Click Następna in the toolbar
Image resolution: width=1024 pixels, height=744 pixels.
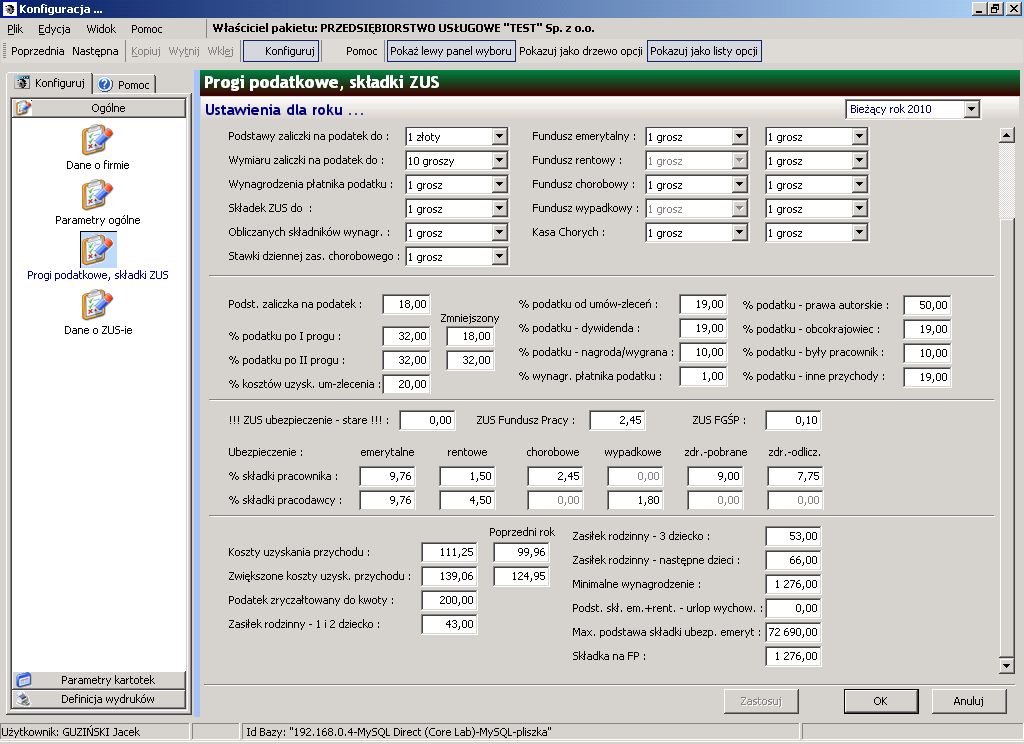coord(95,51)
